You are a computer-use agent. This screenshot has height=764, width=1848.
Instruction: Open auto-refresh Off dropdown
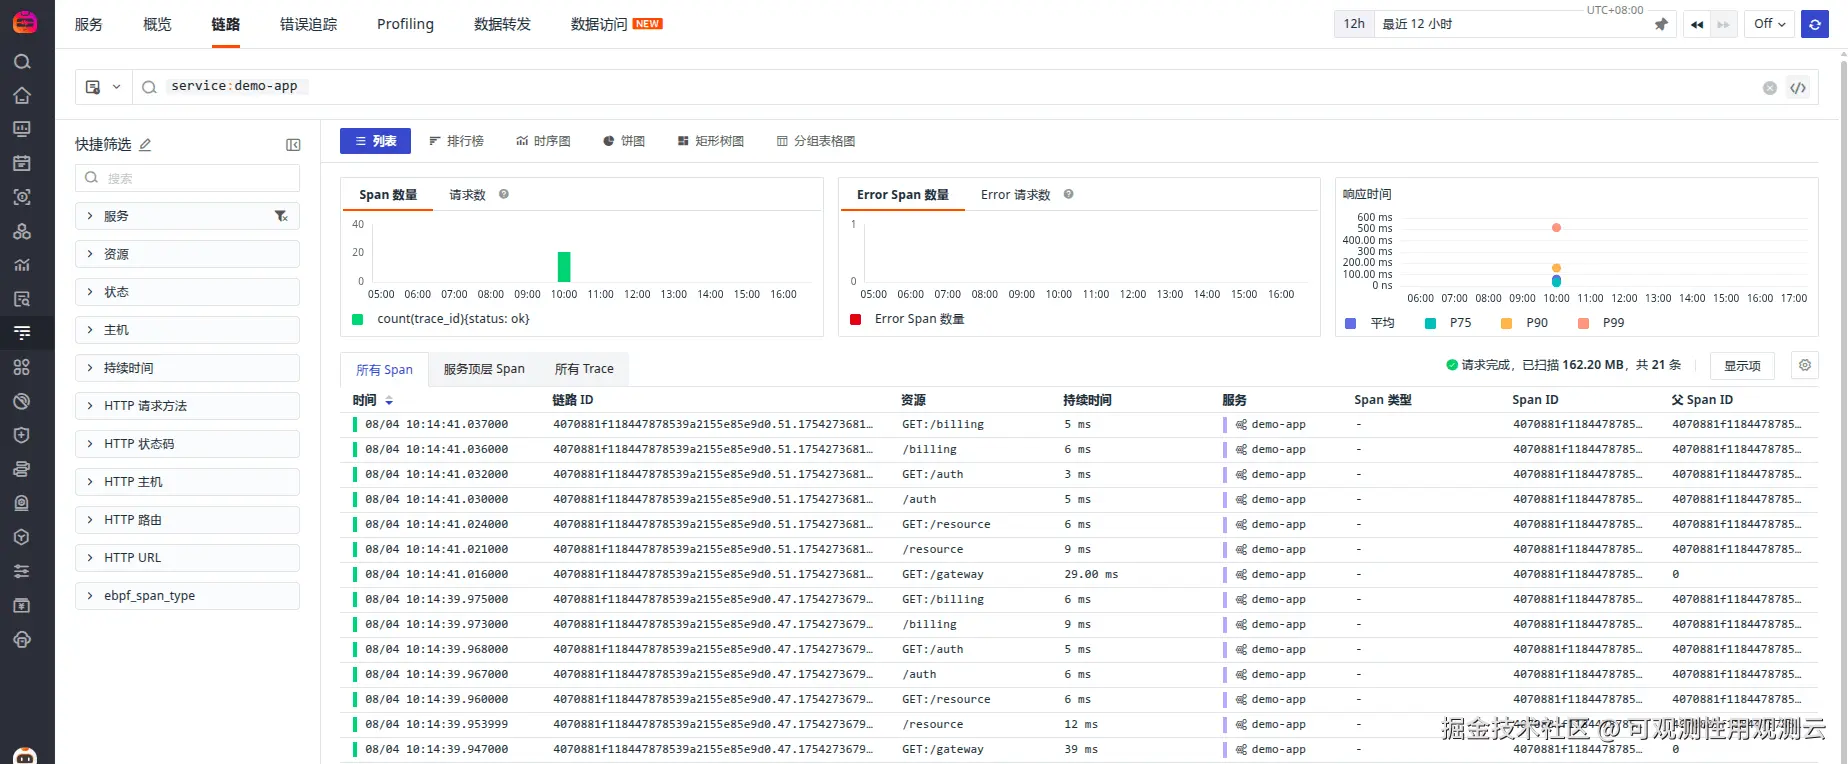pyautogui.click(x=1769, y=24)
